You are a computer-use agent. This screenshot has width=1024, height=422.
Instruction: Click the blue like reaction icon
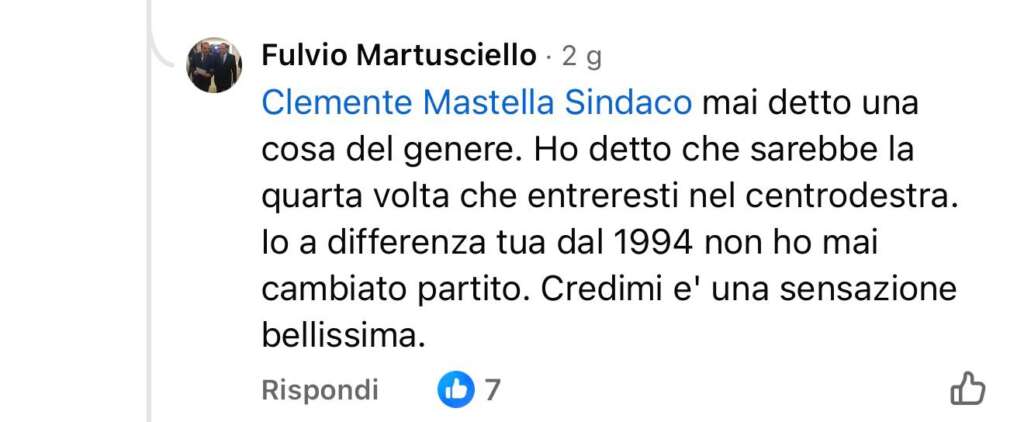(456, 390)
